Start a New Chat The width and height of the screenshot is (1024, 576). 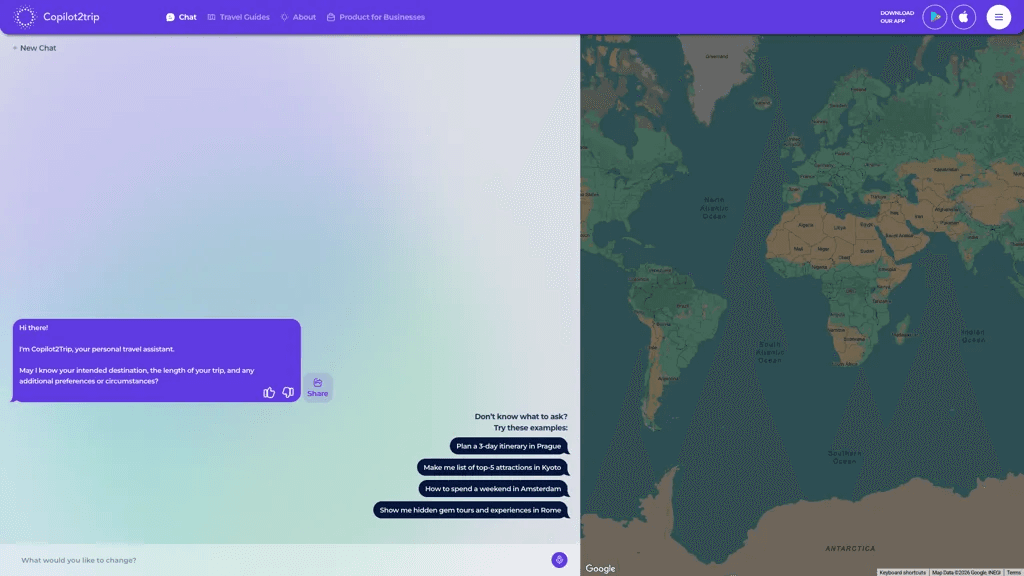(35, 48)
